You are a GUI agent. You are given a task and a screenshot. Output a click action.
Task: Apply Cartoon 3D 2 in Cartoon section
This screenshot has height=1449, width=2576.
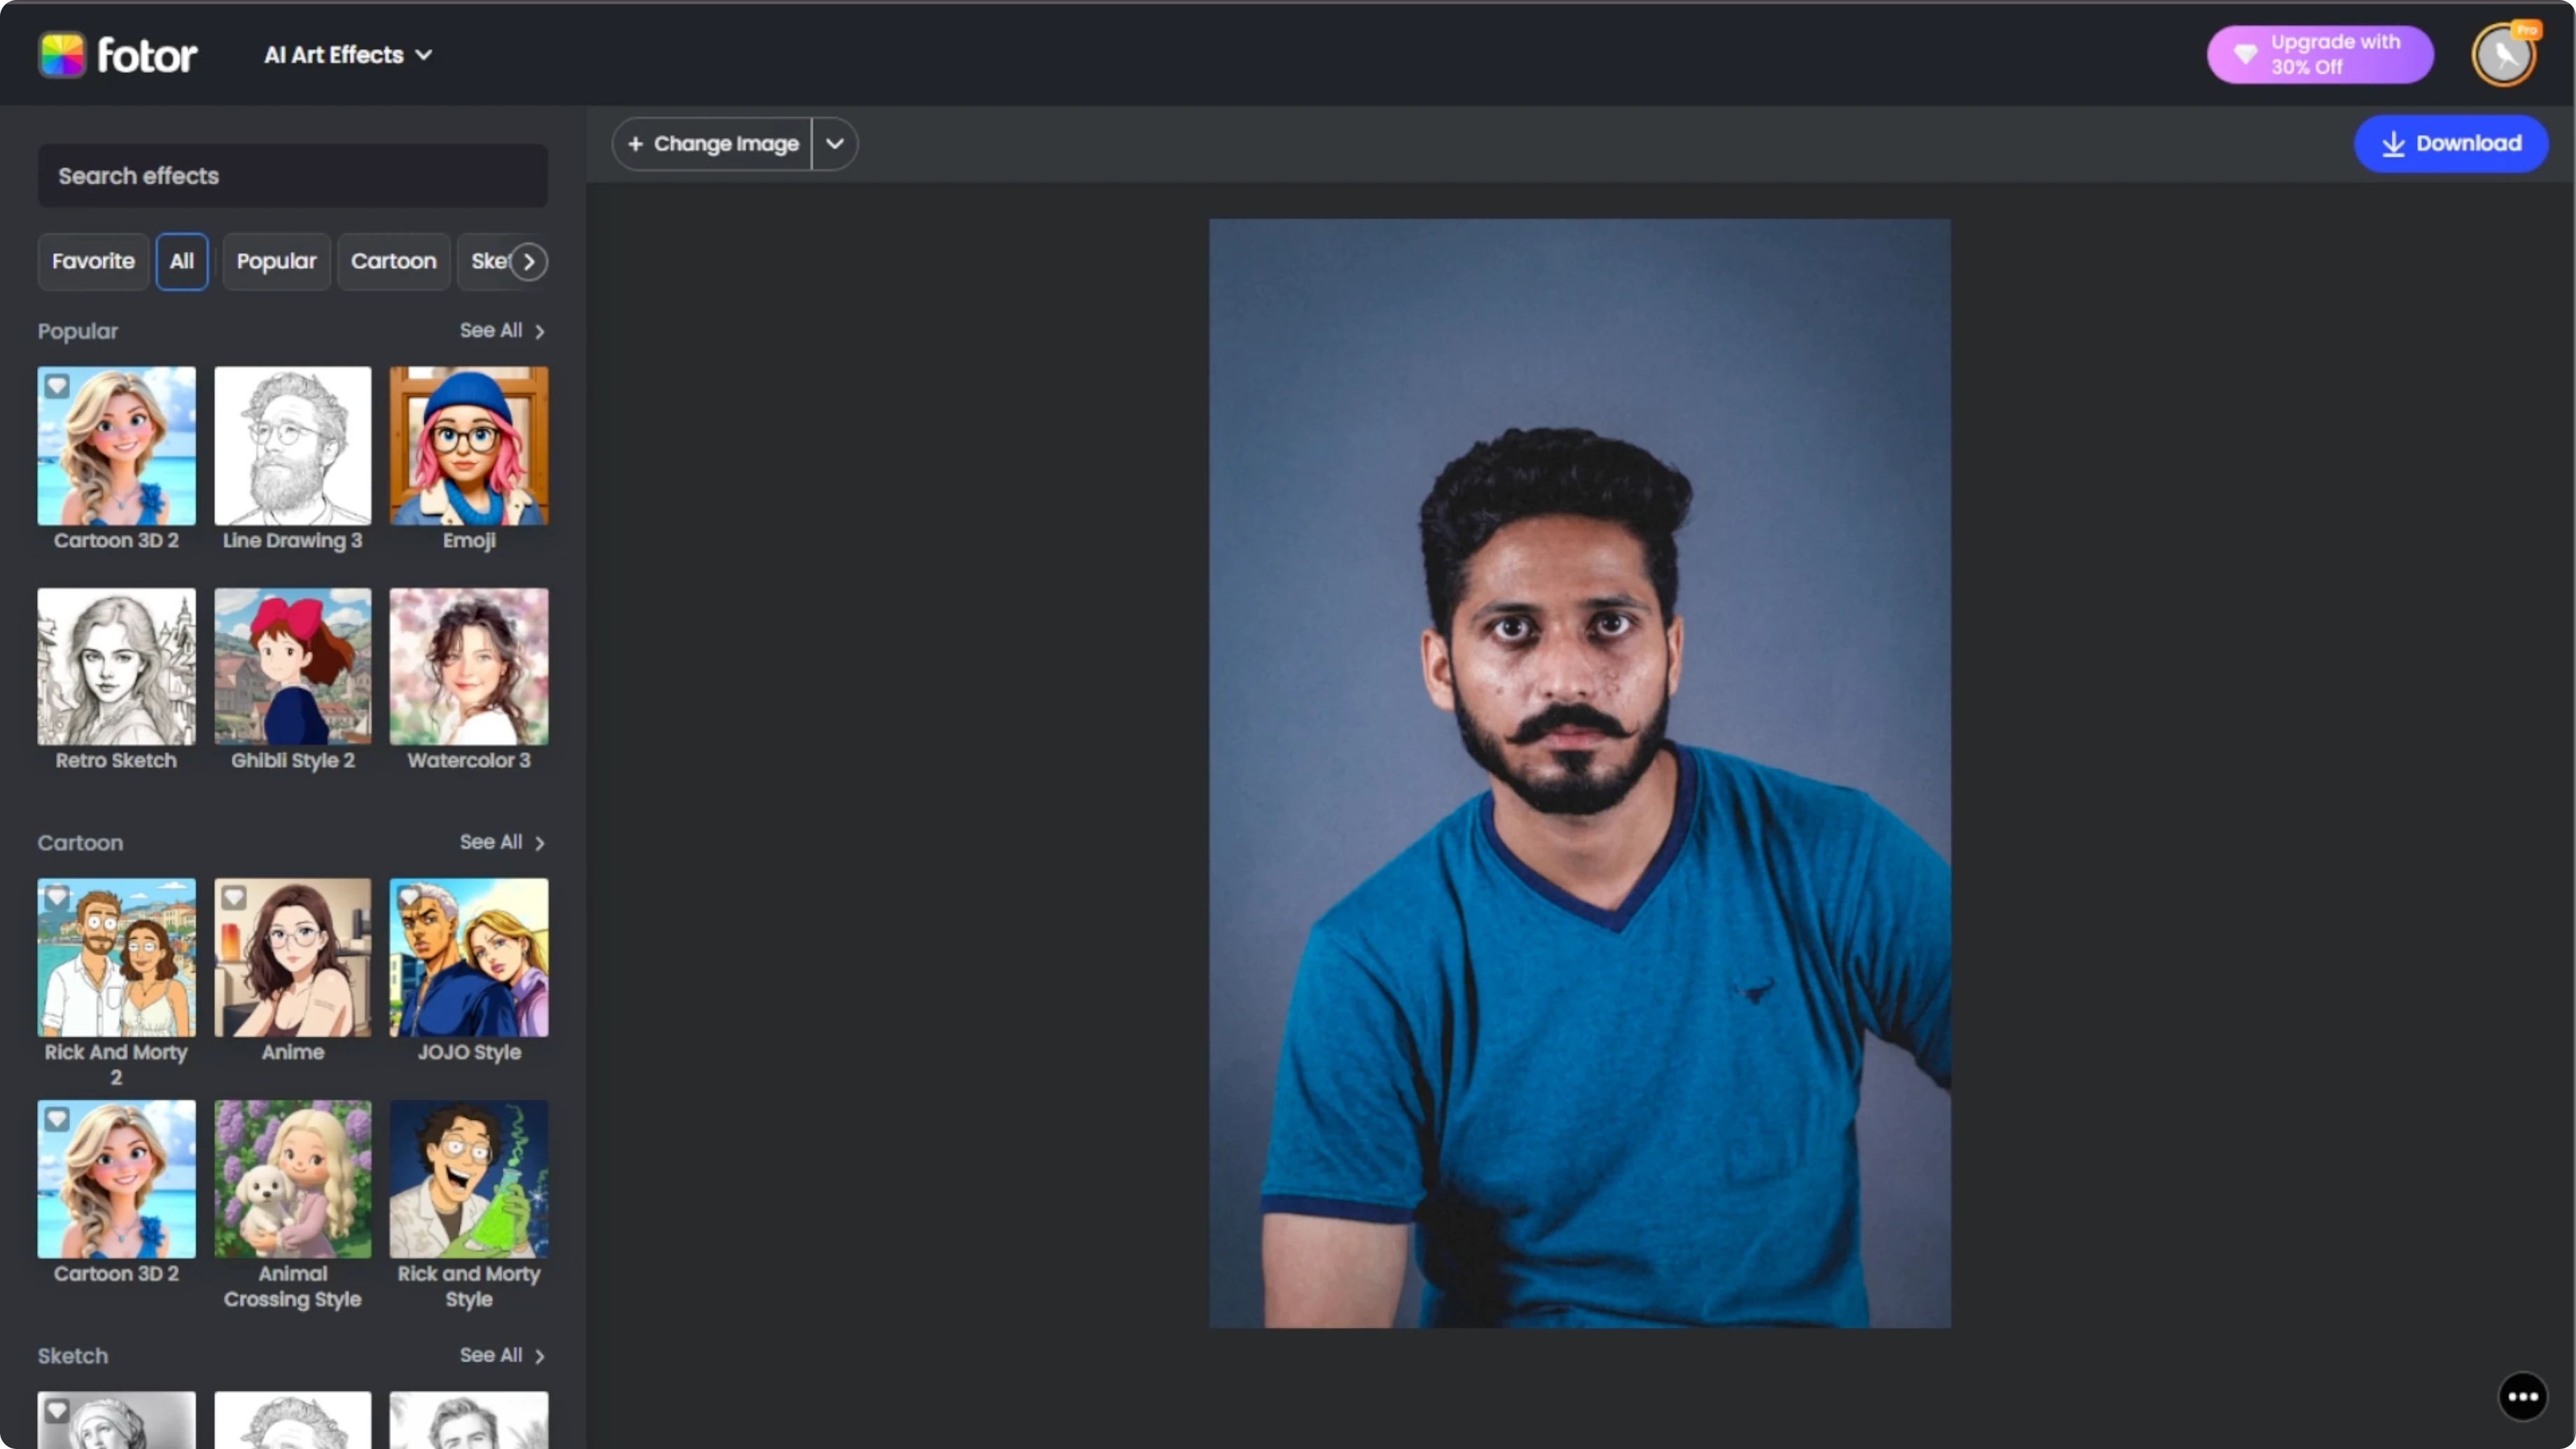pos(117,1179)
